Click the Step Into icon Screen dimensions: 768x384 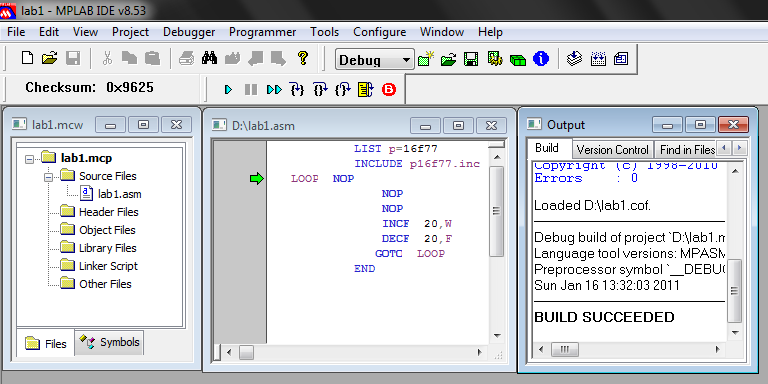pos(297,89)
